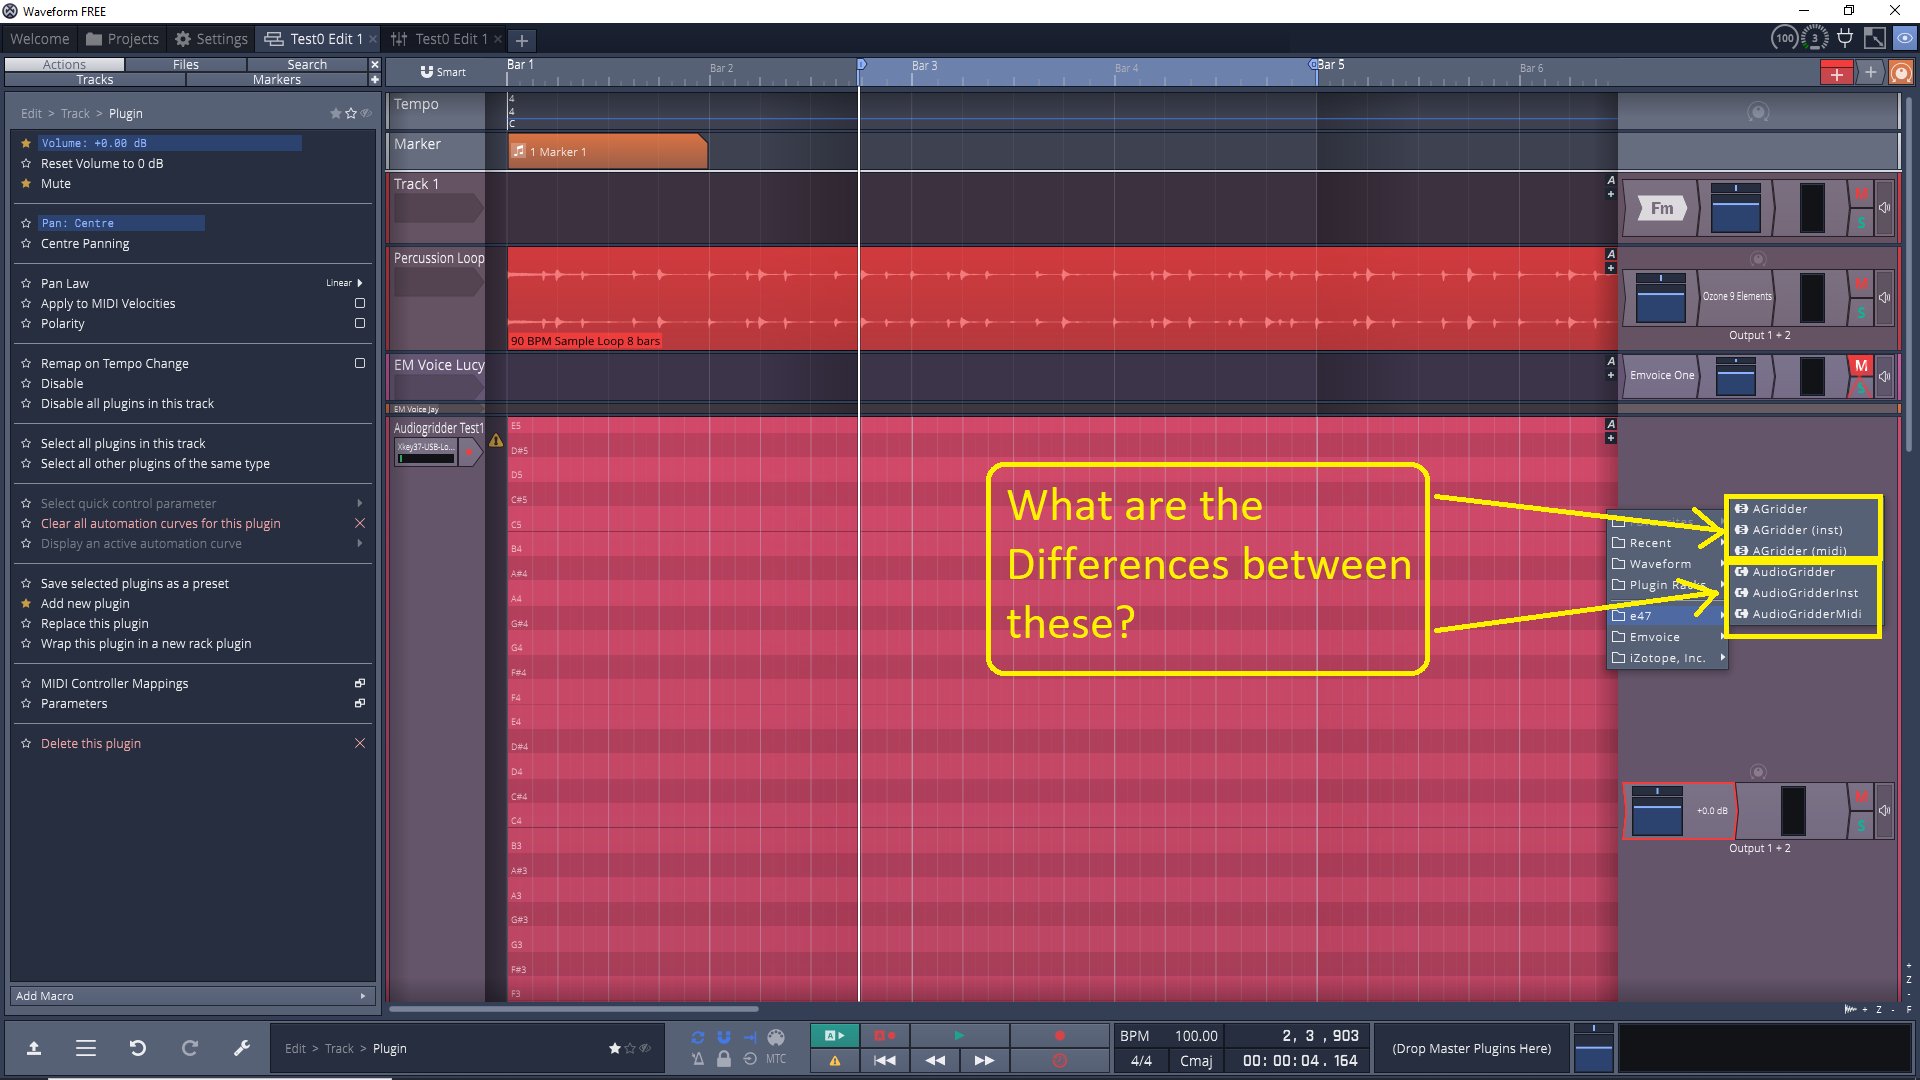Image resolution: width=1920 pixels, height=1080 pixels.
Task: Expand the Waveform folder in the plugin menu
Action: (x=1660, y=563)
